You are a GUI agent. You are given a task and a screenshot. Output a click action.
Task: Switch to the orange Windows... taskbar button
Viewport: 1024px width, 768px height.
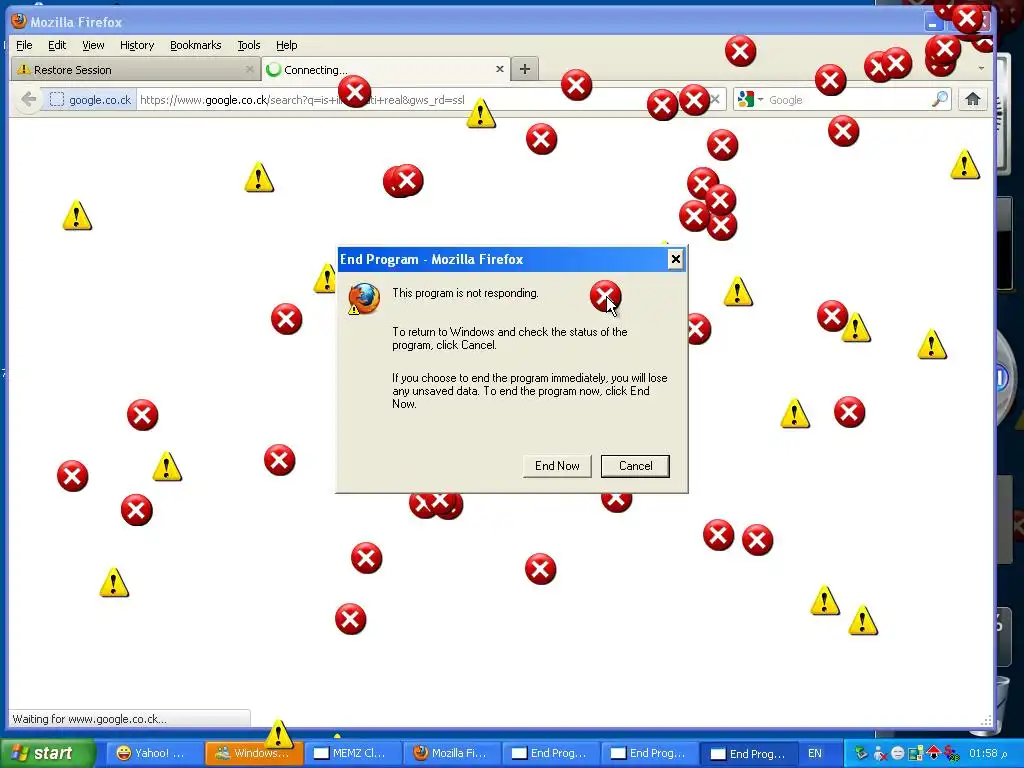pyautogui.click(x=254, y=753)
